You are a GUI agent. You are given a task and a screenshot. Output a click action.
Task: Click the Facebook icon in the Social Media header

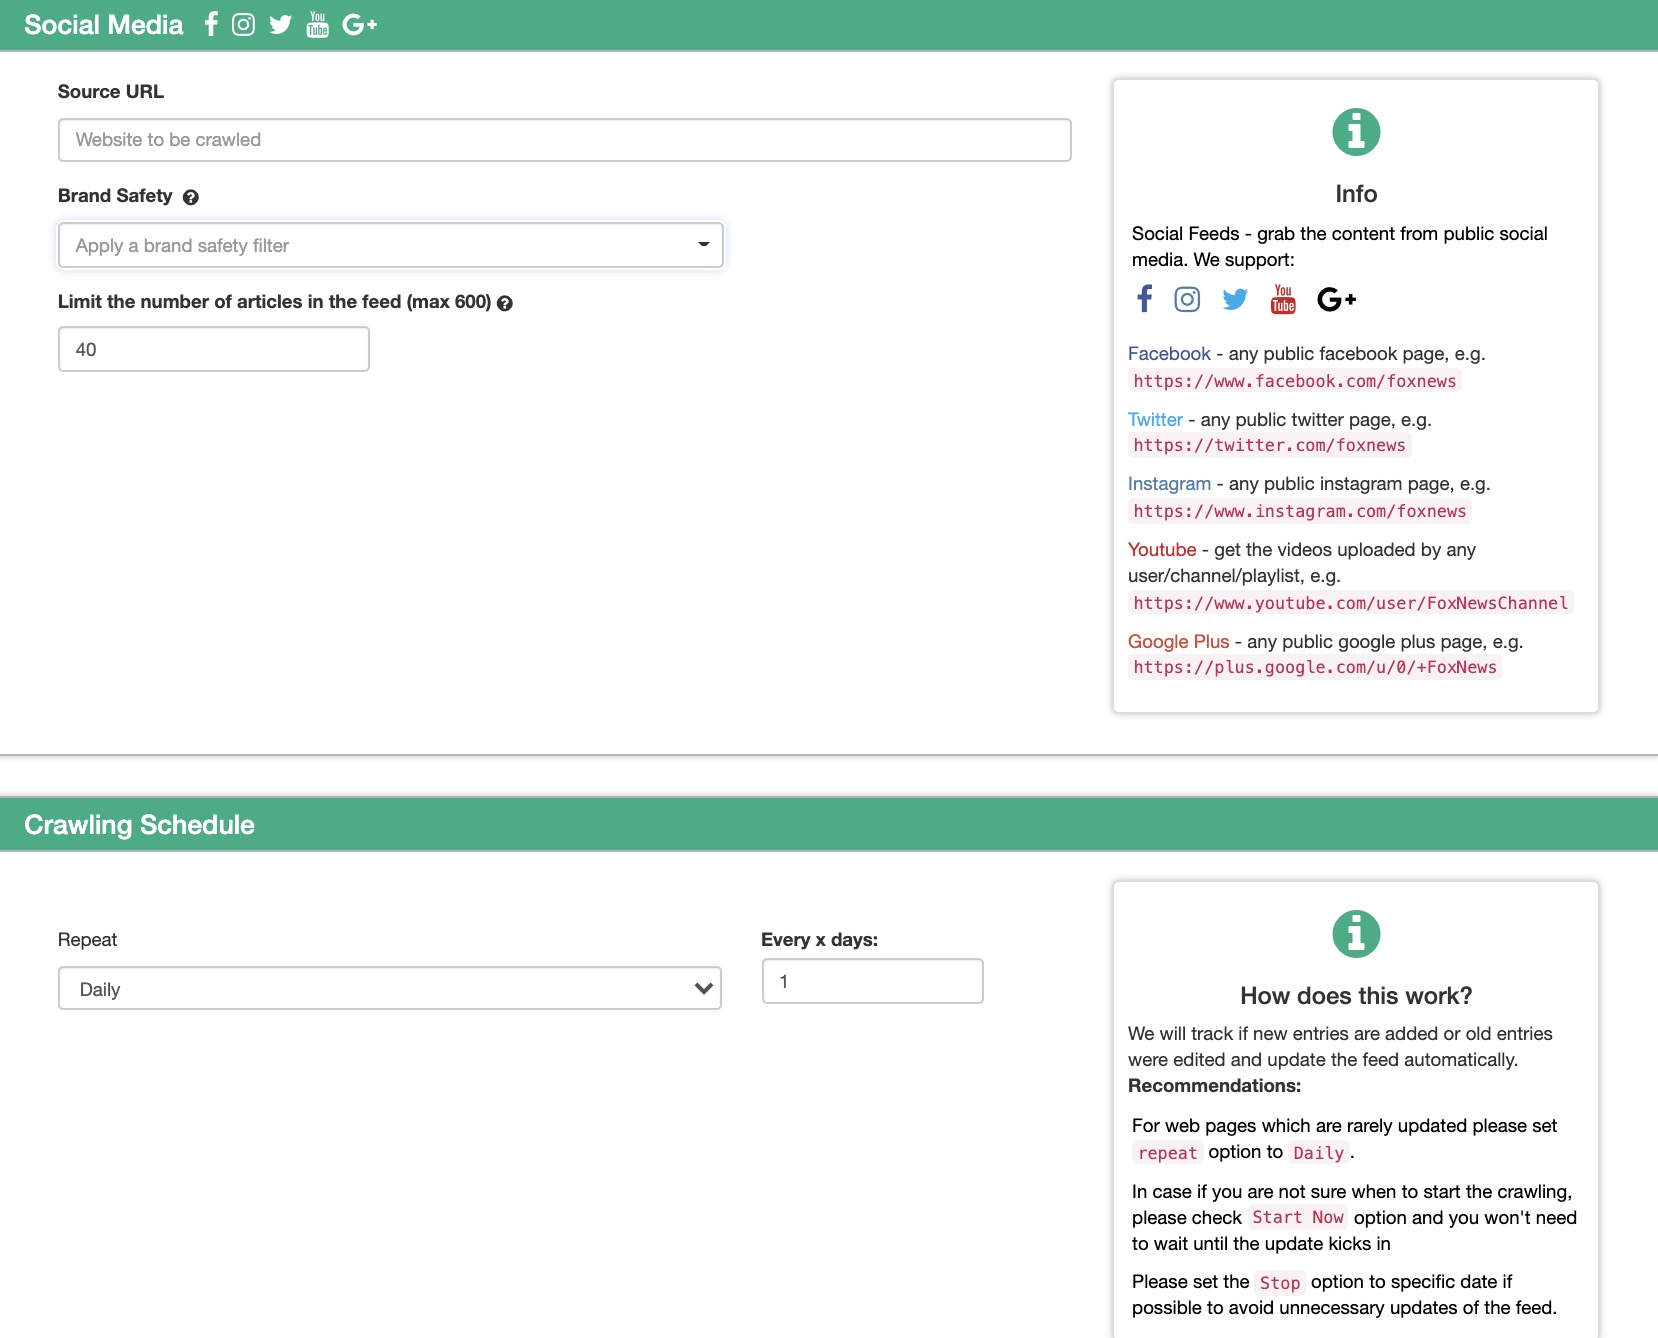coord(211,24)
